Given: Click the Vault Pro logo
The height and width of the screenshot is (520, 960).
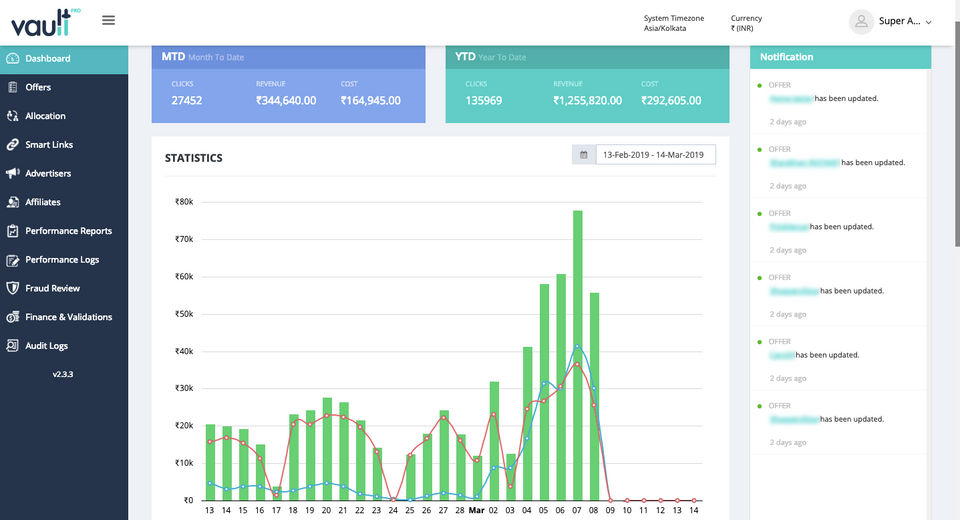Looking at the screenshot, I should tap(40, 22).
